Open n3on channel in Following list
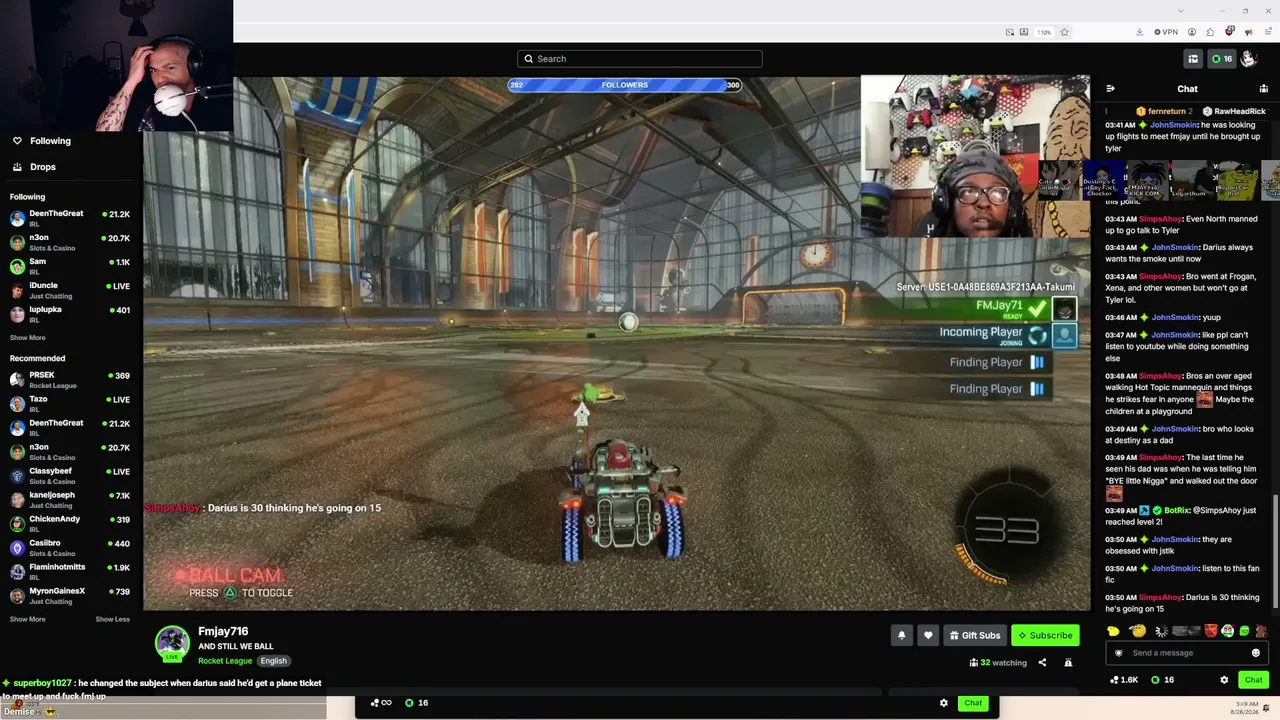 70,241
